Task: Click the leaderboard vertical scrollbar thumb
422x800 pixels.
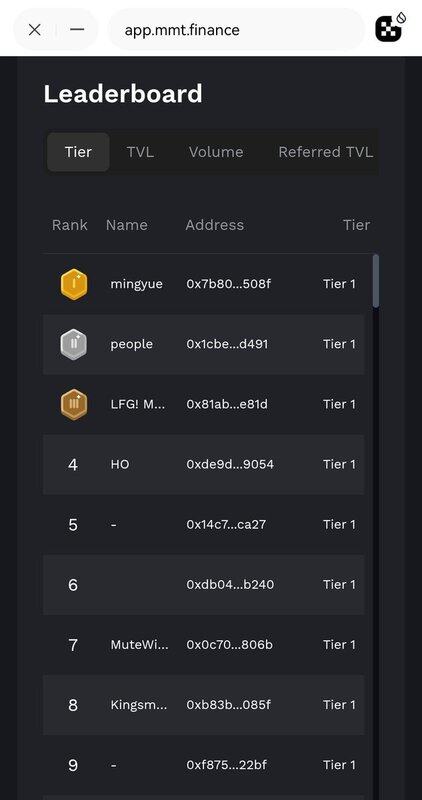Action: tap(376, 281)
